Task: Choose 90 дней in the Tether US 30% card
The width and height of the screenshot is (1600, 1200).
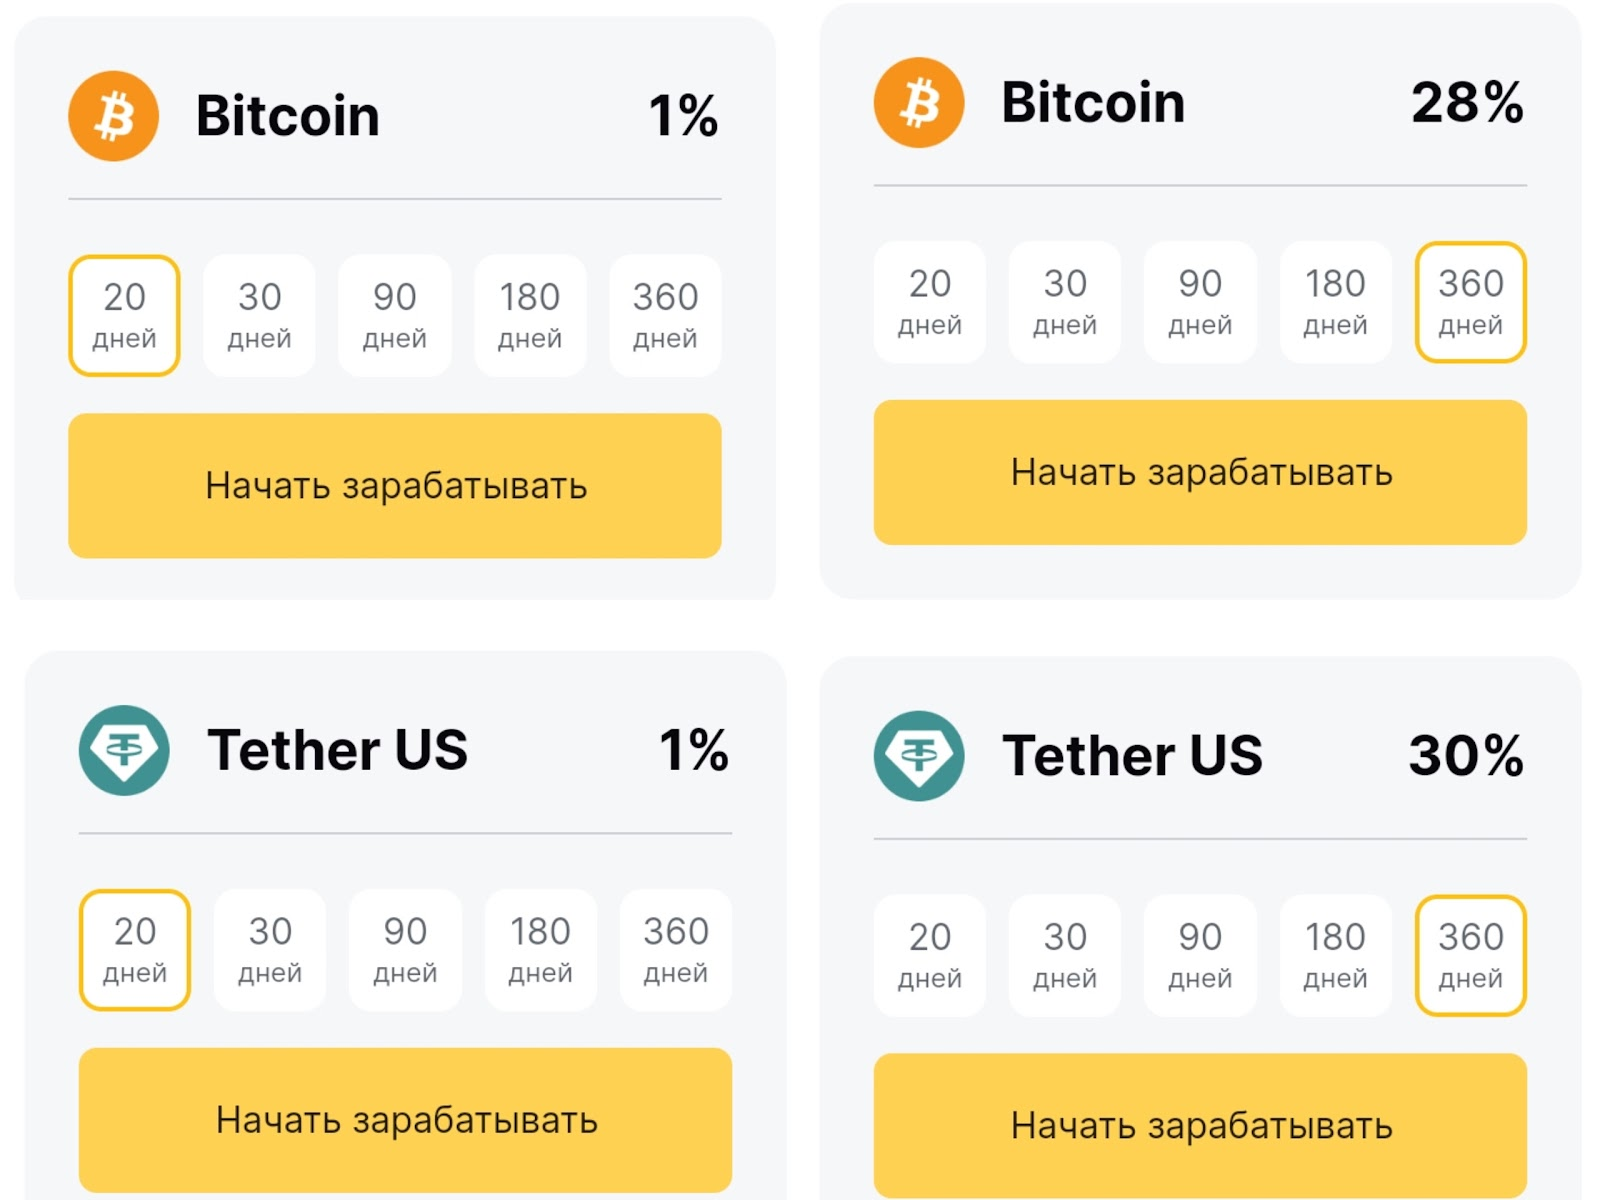Action: click(x=1200, y=956)
